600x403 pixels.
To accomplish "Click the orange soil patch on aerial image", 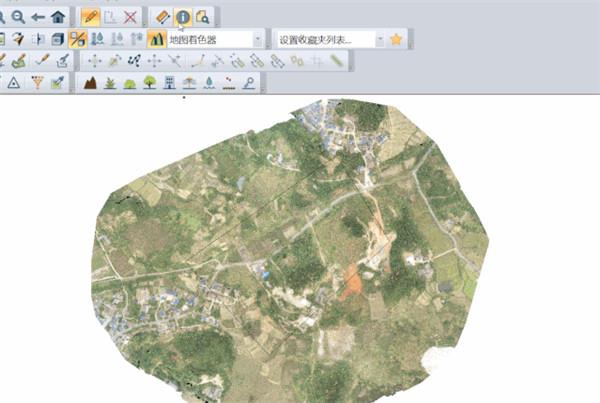I will point(351,281).
